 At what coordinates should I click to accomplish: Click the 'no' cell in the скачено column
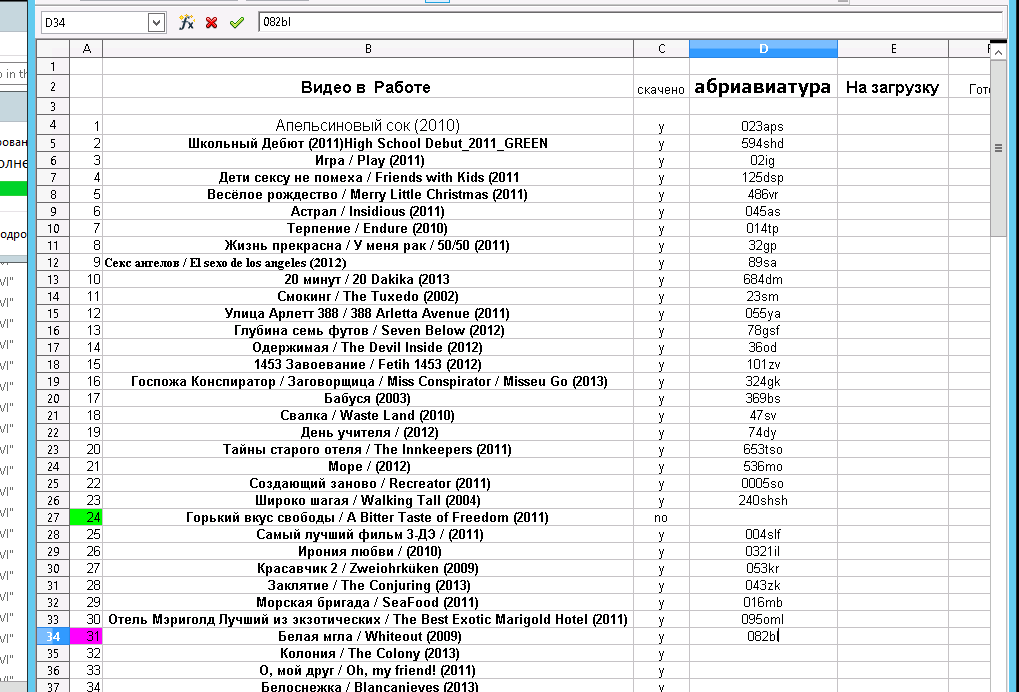662,518
